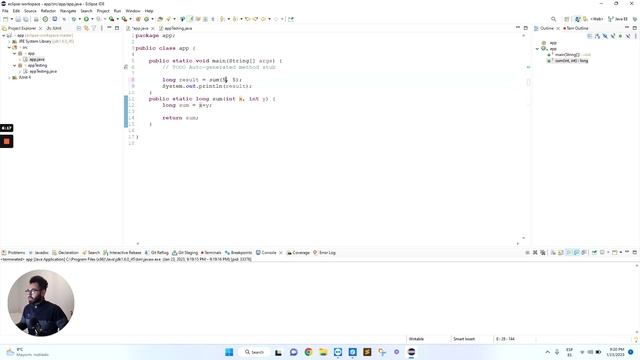
Task: Open the File menu
Action: [x=5, y=11]
